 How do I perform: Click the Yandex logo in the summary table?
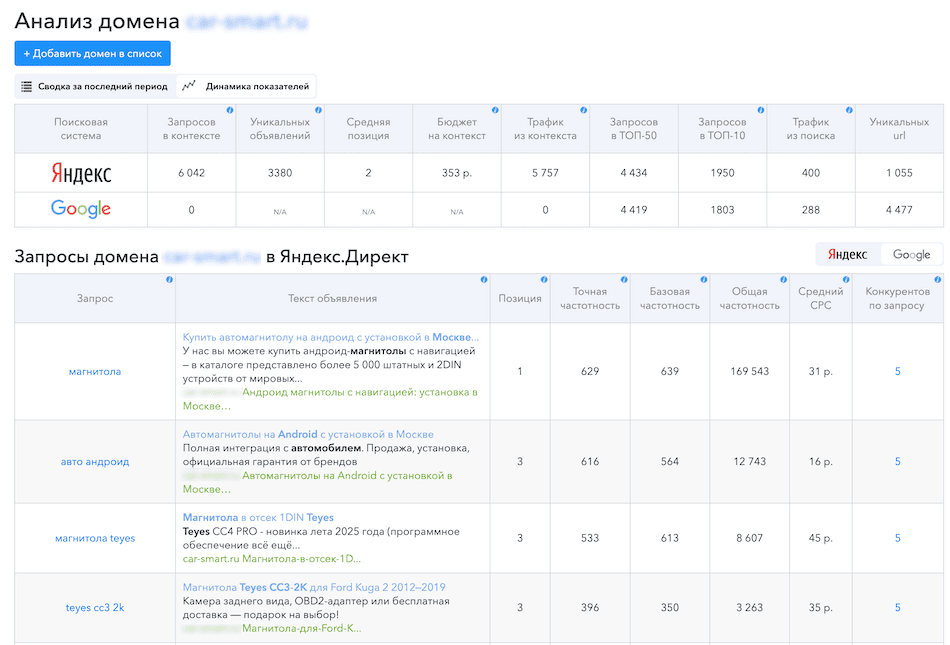coord(81,173)
